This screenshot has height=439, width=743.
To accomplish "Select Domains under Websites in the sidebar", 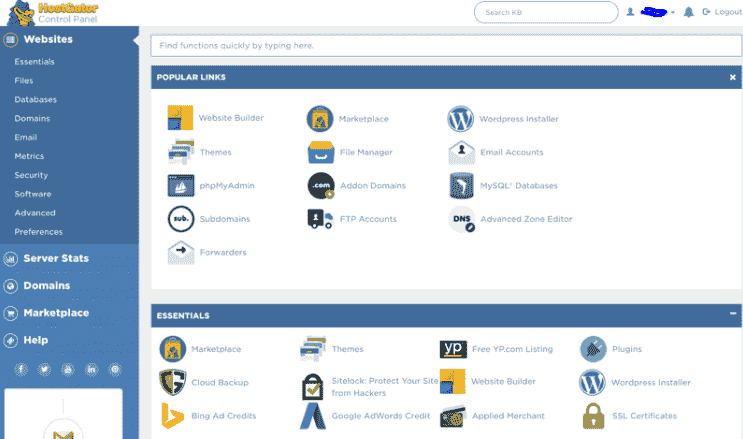I will 32,119.
